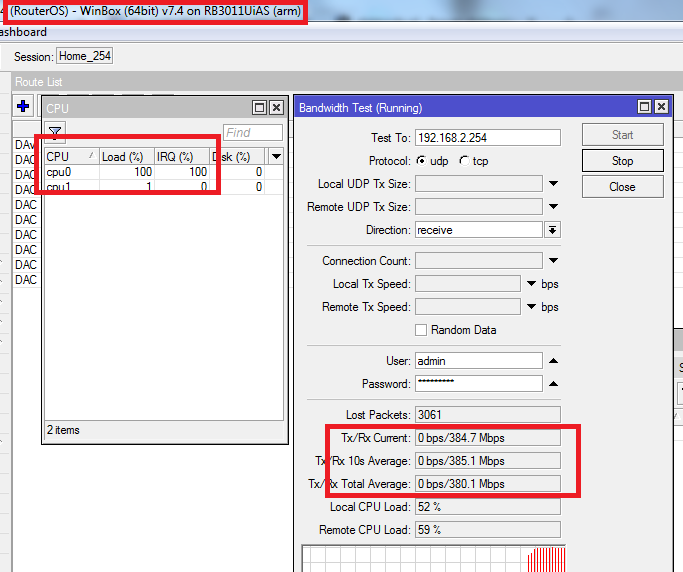This screenshot has width=683, height=572.
Task: Click the blue plus add route icon
Action: 23,106
